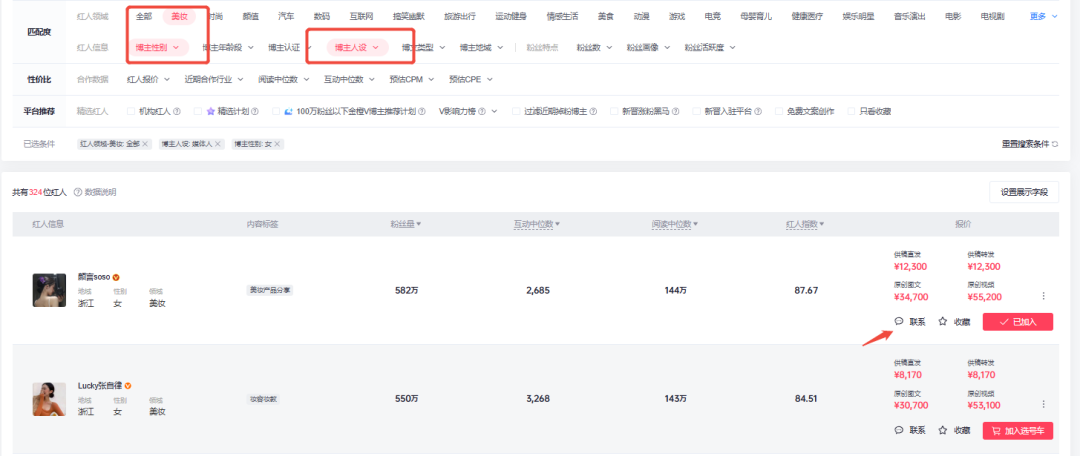Click the 联系 chat icon for Lucky张鲁律
The image size is (1080, 456).
pos(899,430)
